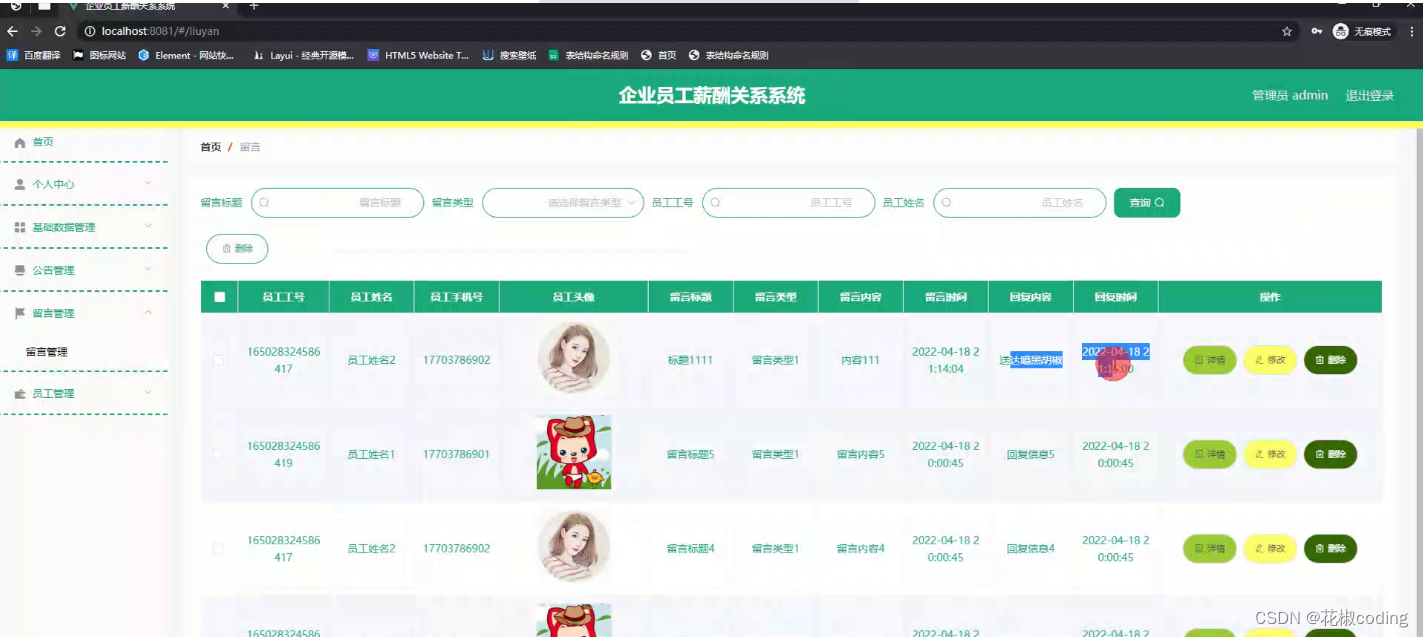Click 删除 button for 留言标题5 row

pyautogui.click(x=1330, y=454)
